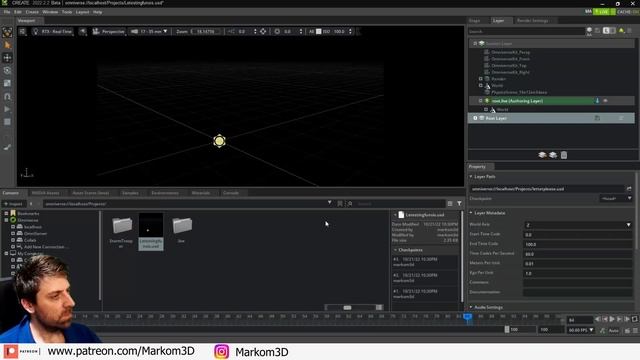
Task: Switch to the Layer tab
Action: [x=498, y=20]
